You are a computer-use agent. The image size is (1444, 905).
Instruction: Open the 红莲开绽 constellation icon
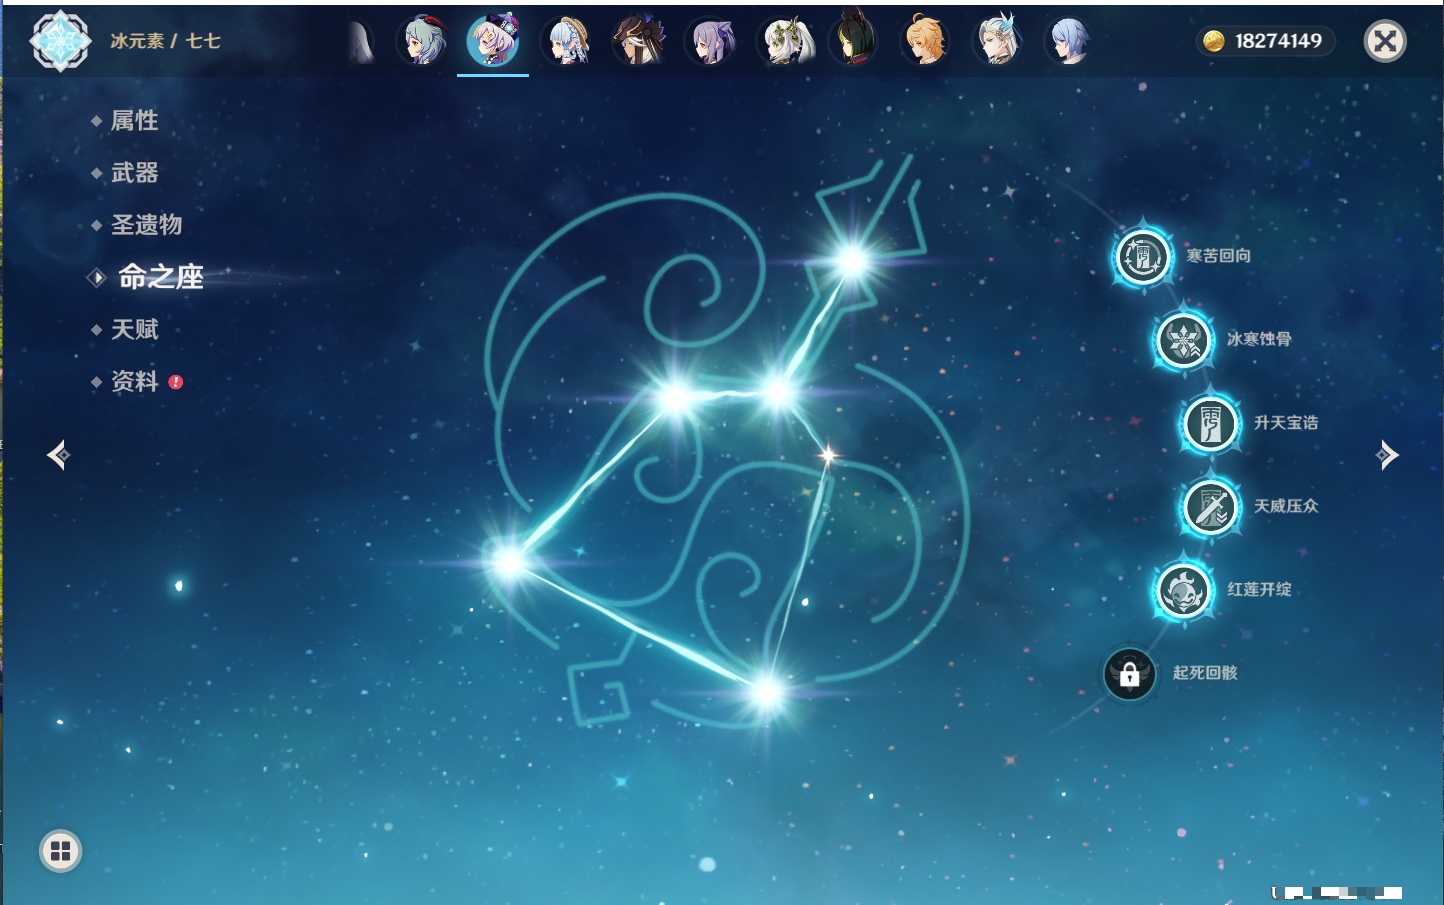(1183, 590)
